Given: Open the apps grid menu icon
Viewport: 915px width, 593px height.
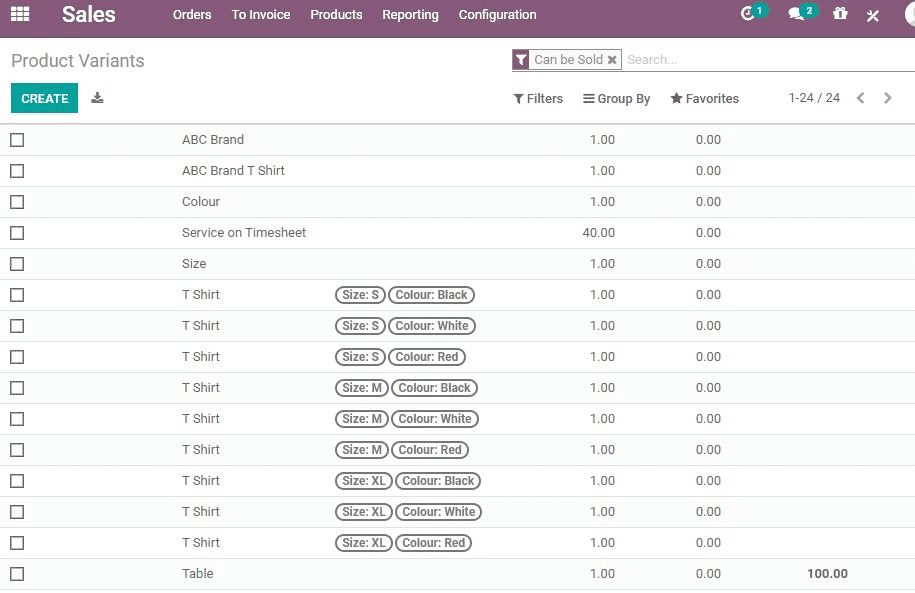Looking at the screenshot, I should 20,14.
